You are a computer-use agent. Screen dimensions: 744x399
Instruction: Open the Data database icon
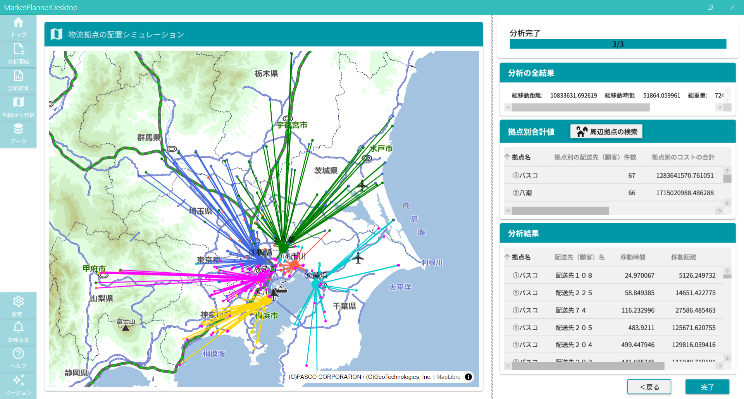tap(18, 134)
